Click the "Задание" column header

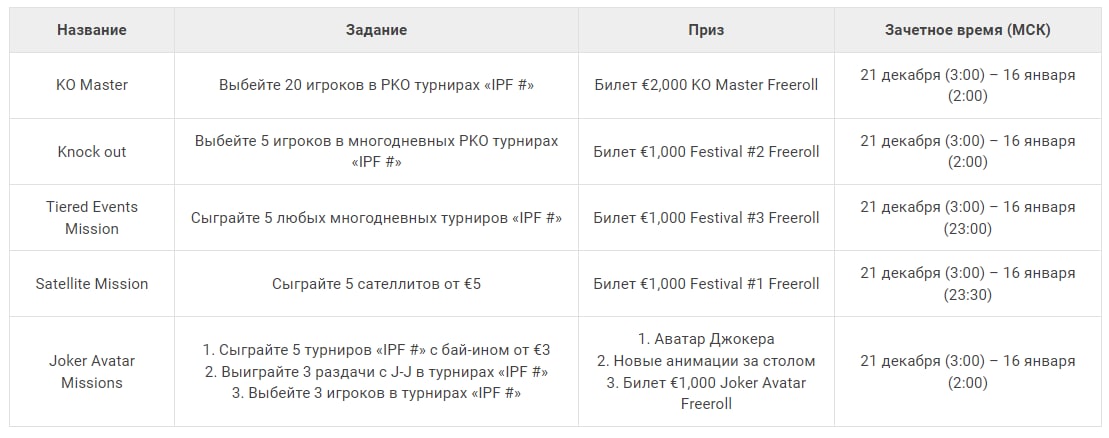(376, 30)
